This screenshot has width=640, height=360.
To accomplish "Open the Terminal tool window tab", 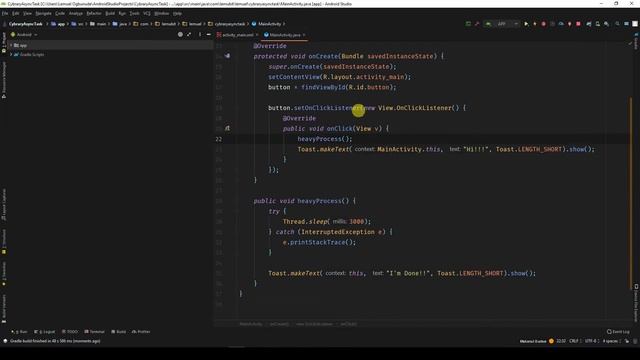I will tap(94, 331).
